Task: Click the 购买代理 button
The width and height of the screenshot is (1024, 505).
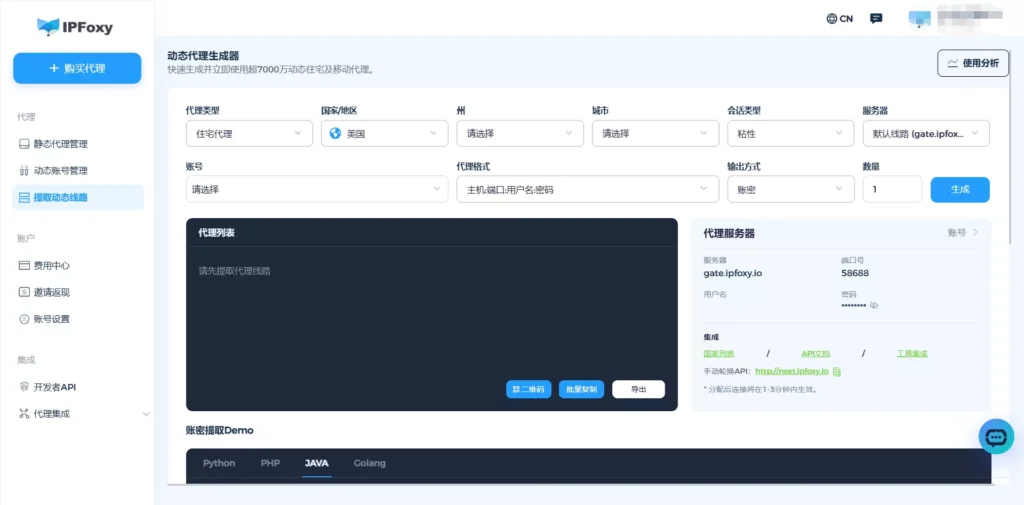Action: pyautogui.click(x=77, y=68)
